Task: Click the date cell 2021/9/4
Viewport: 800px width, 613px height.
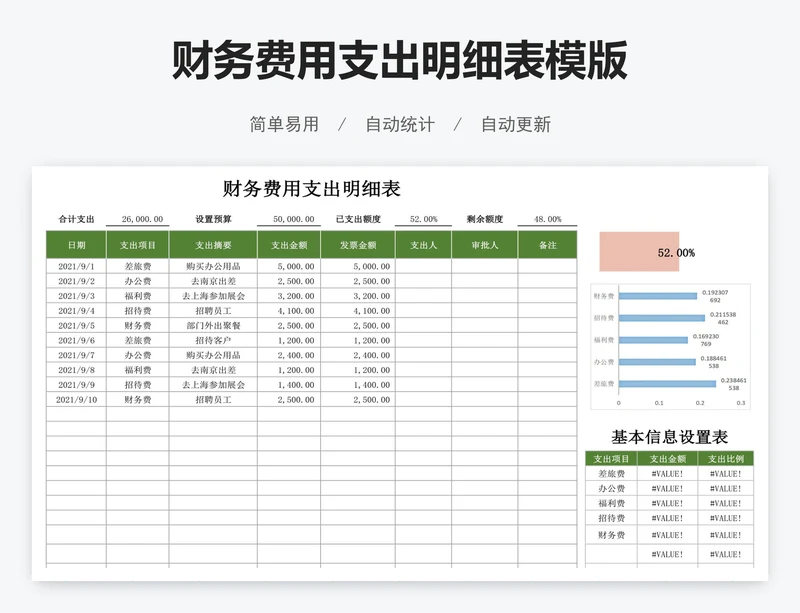Action: (77, 311)
